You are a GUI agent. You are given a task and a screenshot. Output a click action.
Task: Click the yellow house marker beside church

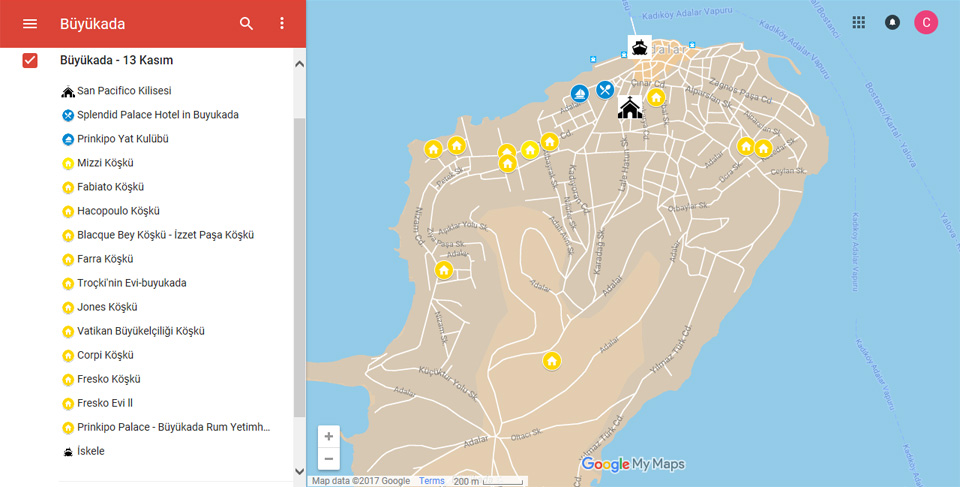tap(656, 97)
